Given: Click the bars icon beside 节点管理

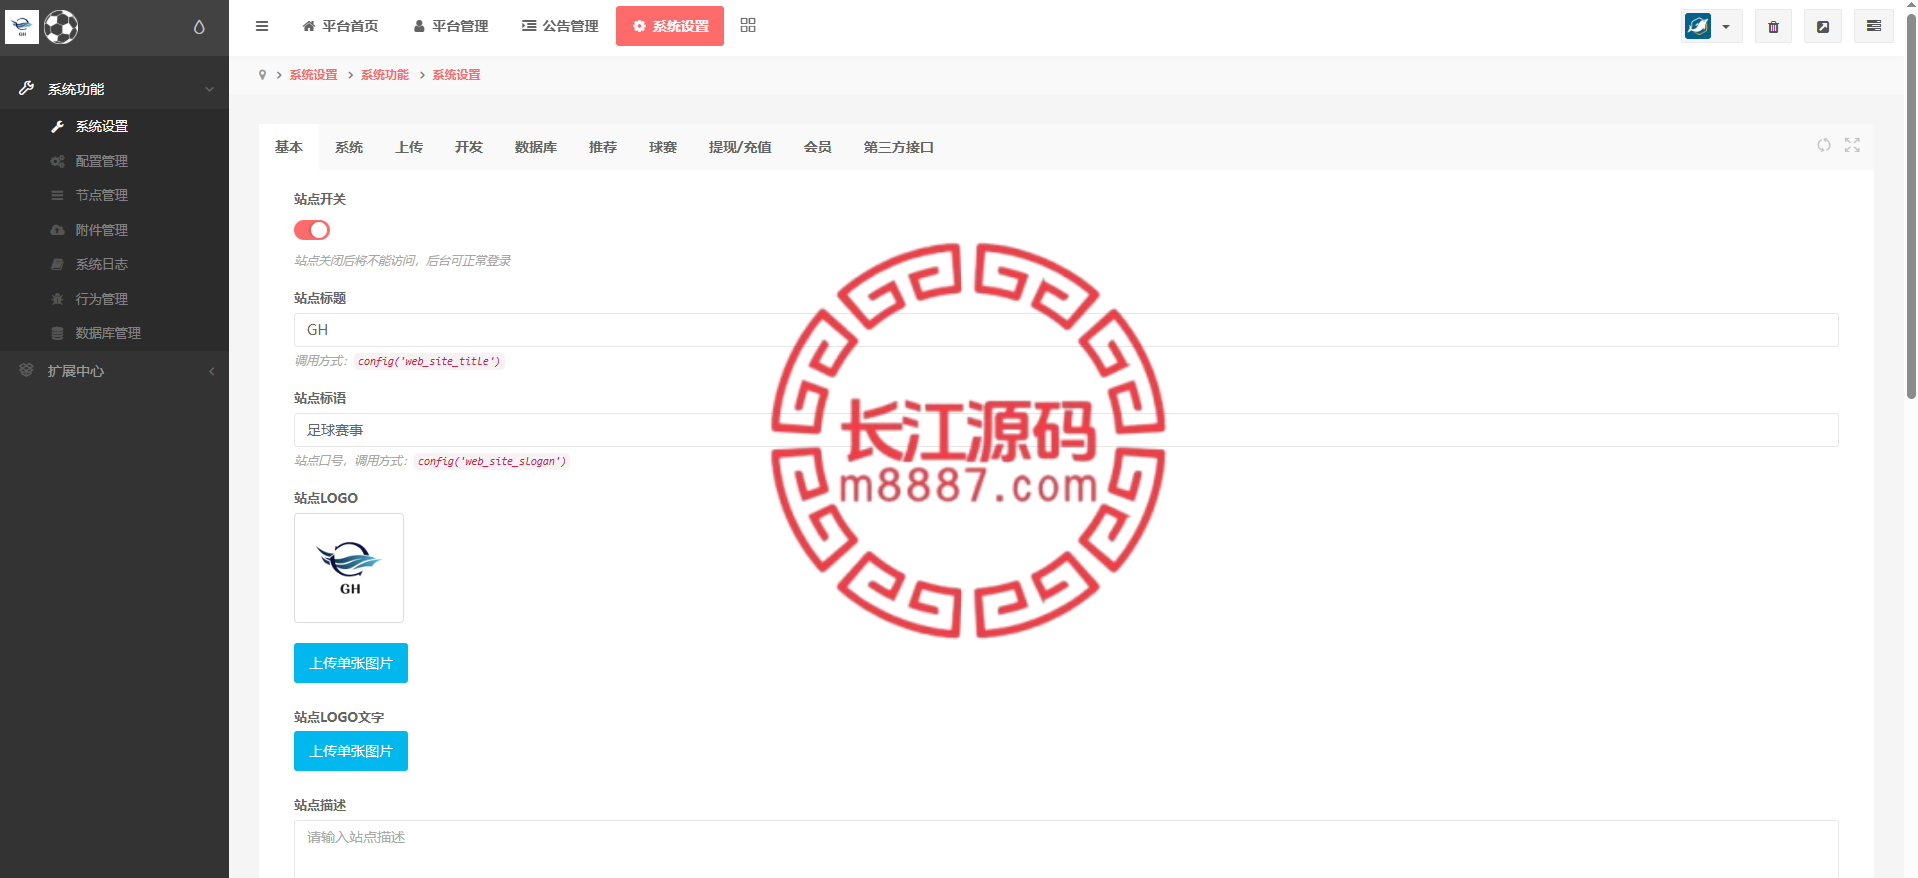Looking at the screenshot, I should point(57,195).
